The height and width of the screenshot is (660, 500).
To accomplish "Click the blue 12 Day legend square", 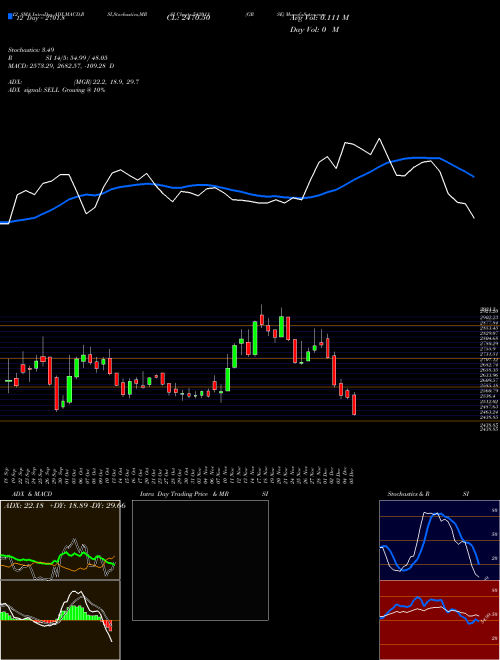I will pos(10,16).
